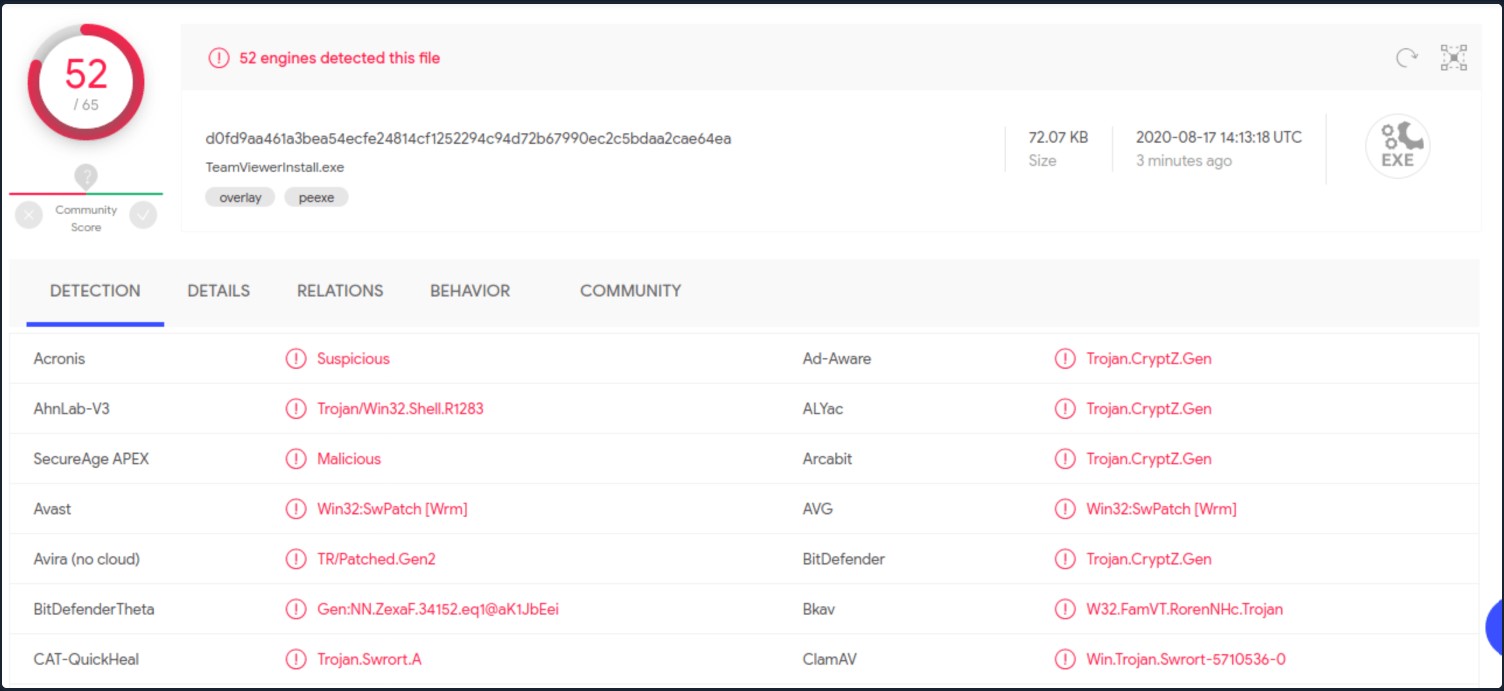Click the Size label under 72.07 KB

[x=1042, y=161]
